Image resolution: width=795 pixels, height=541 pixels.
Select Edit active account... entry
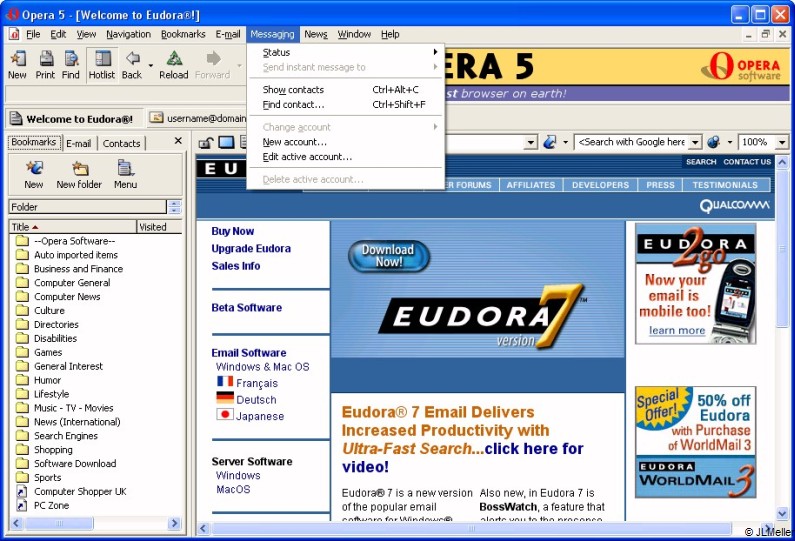346,157
